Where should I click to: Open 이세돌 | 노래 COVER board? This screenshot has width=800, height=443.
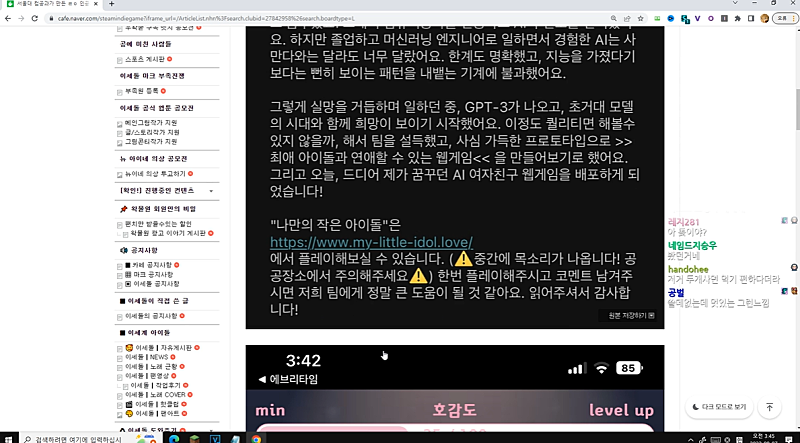point(155,395)
